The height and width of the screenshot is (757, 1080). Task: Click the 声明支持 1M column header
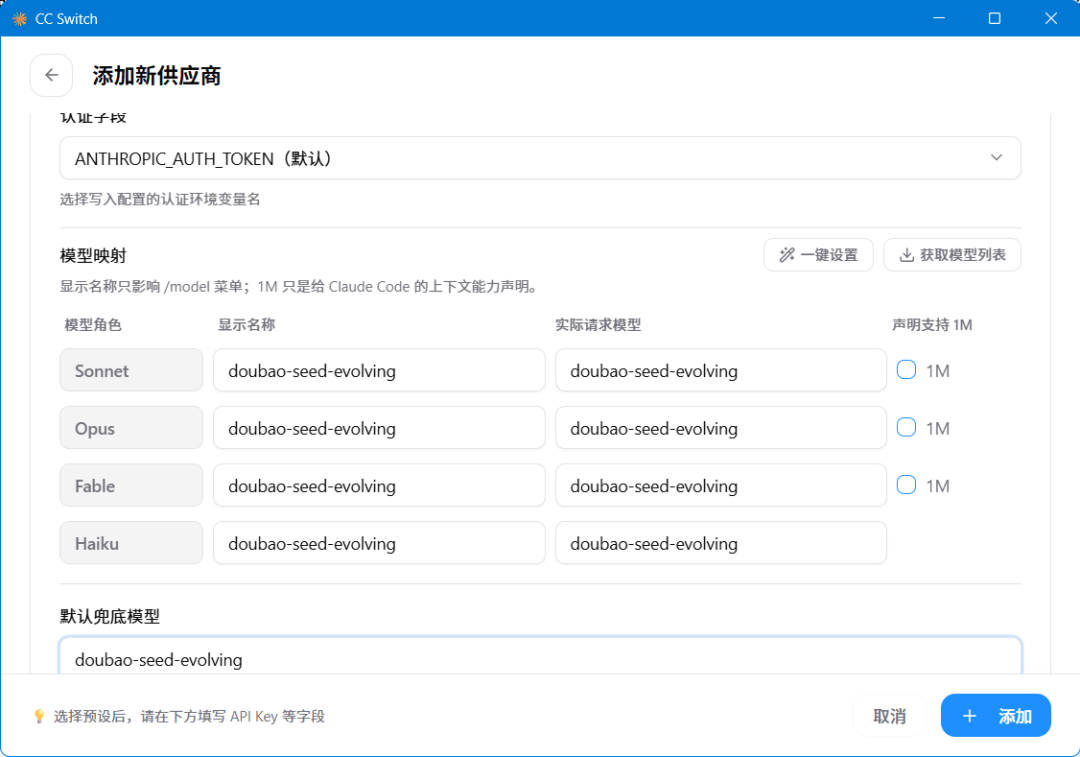932,325
